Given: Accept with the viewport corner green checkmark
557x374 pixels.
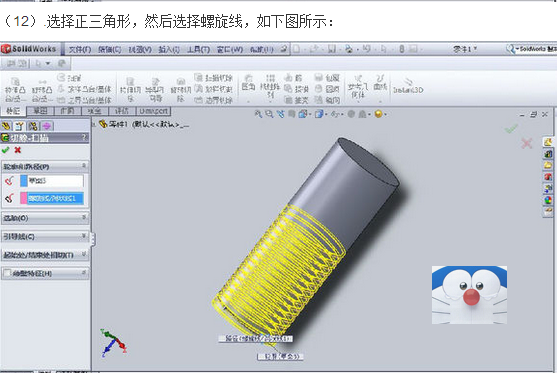Looking at the screenshot, I should click(x=511, y=129).
